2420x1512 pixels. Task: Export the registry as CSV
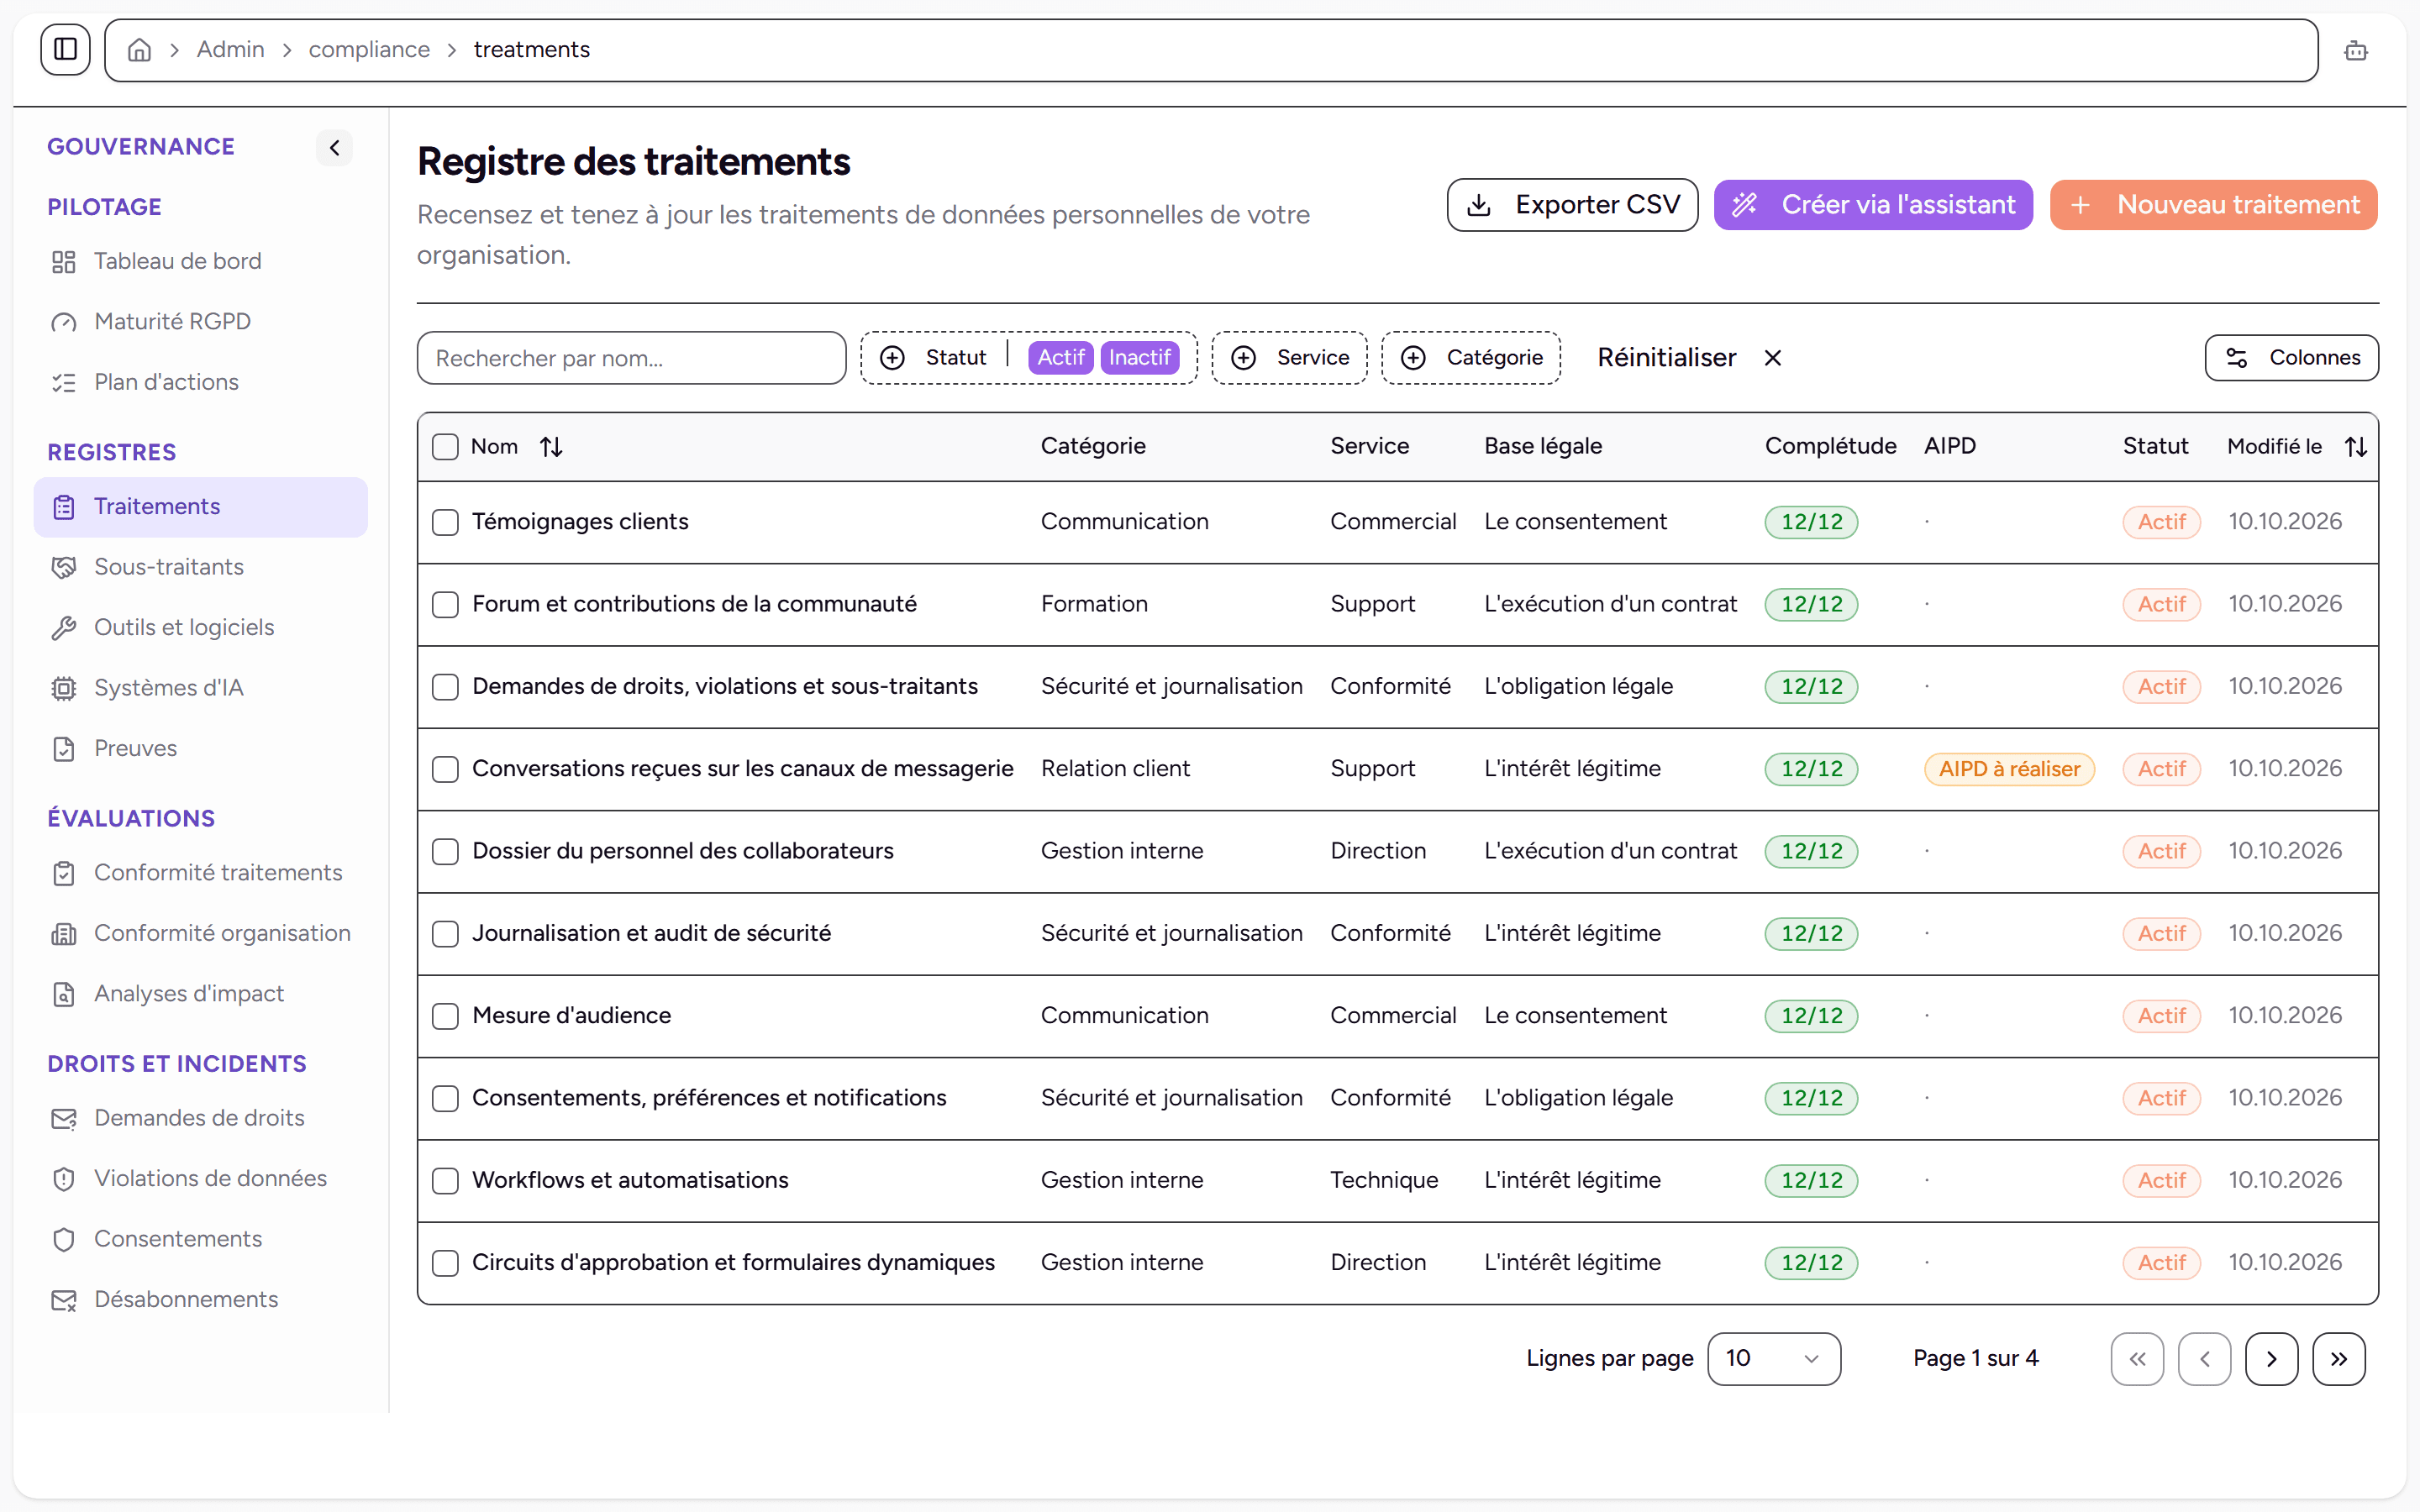coord(1572,205)
